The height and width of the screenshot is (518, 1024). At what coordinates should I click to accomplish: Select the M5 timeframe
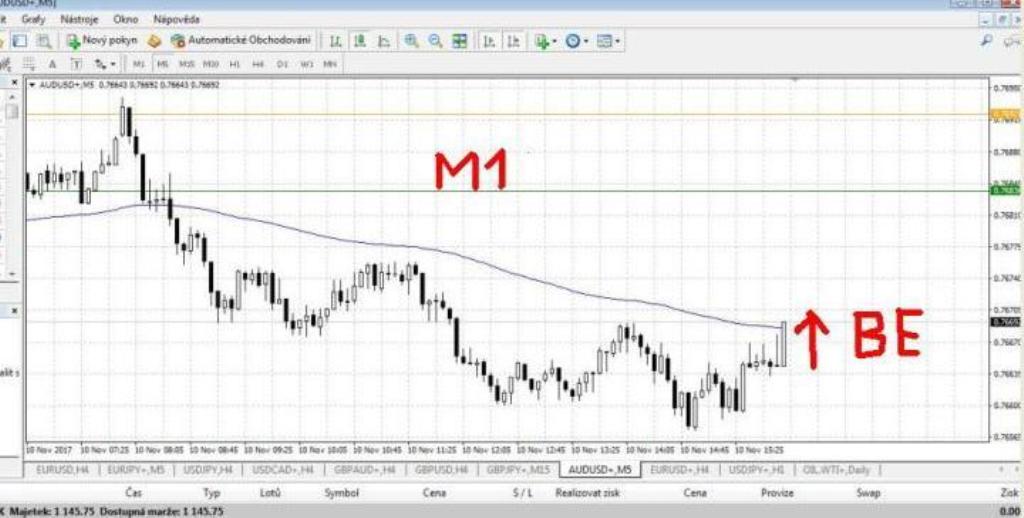click(x=163, y=64)
